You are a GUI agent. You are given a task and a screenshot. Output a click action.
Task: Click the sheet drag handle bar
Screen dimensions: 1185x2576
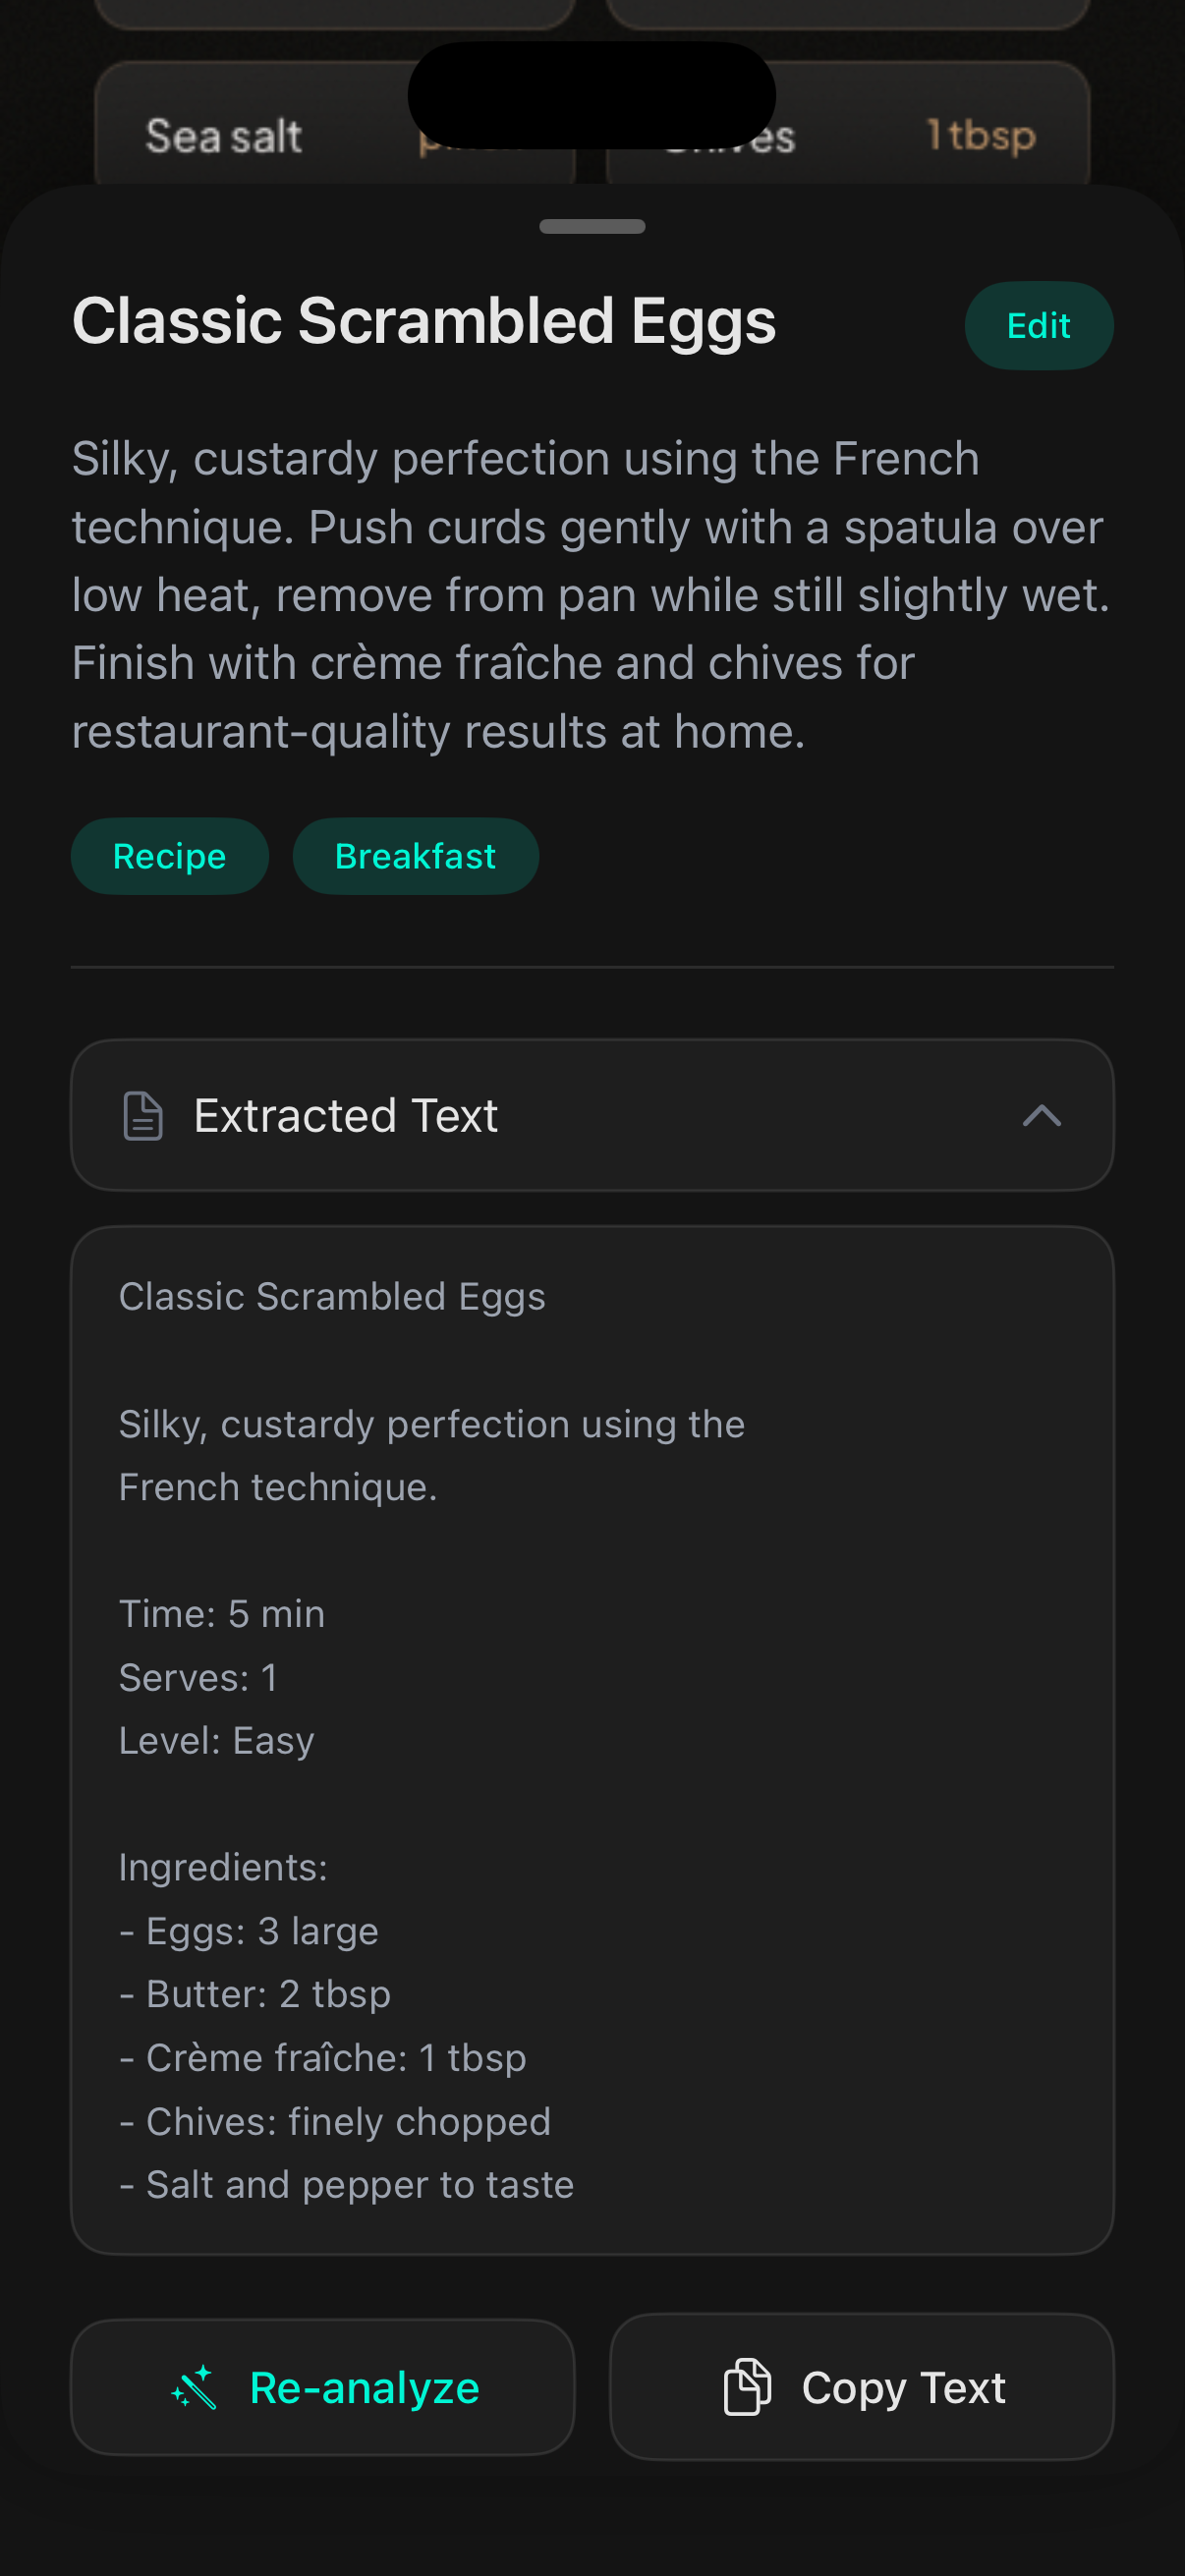pos(592,226)
